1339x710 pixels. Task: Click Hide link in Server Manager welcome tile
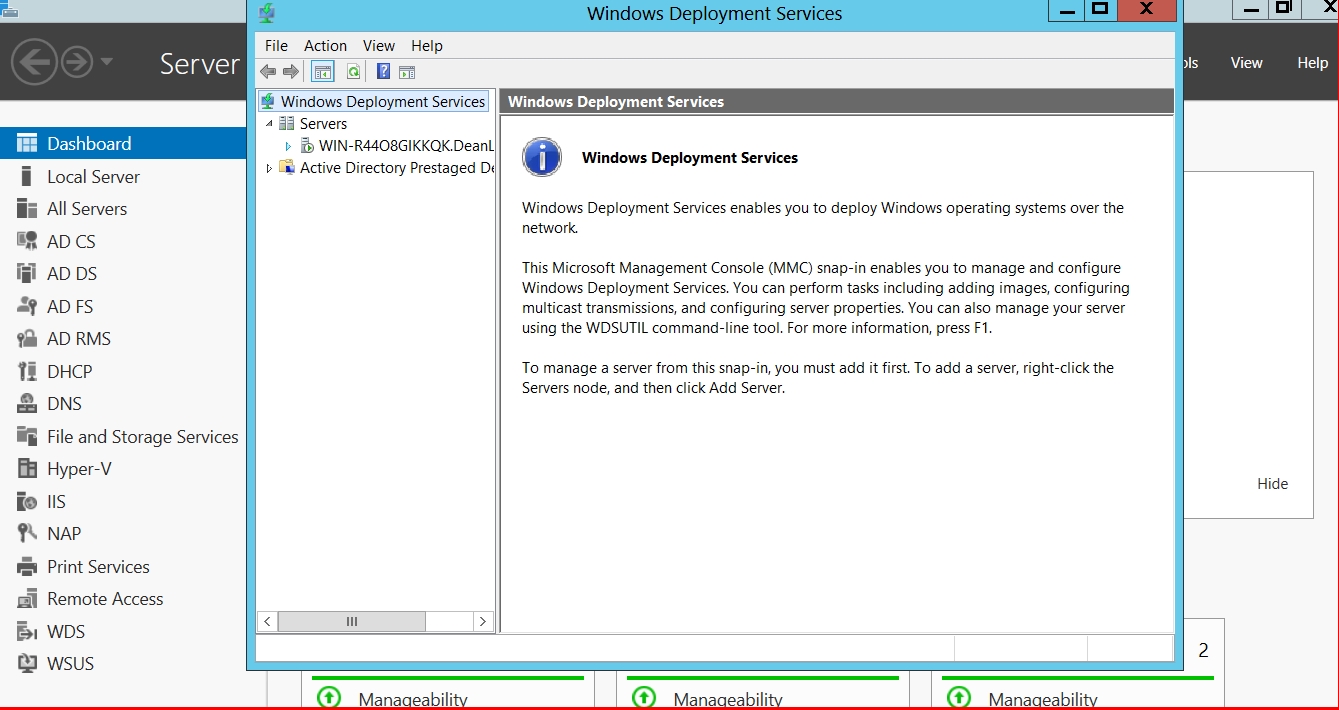click(1272, 484)
